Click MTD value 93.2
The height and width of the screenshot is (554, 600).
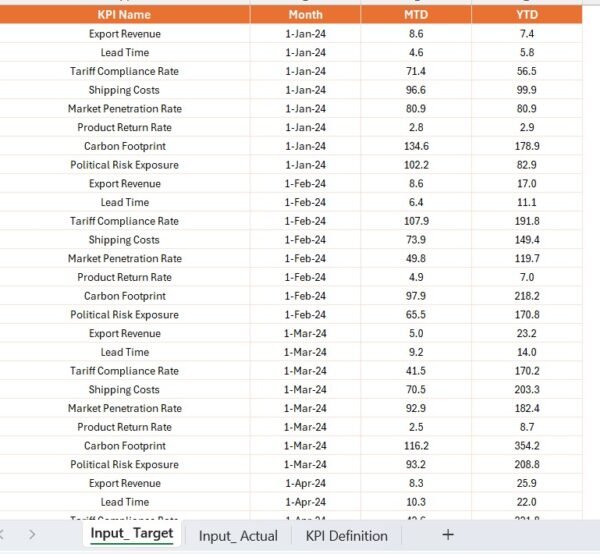pos(416,465)
